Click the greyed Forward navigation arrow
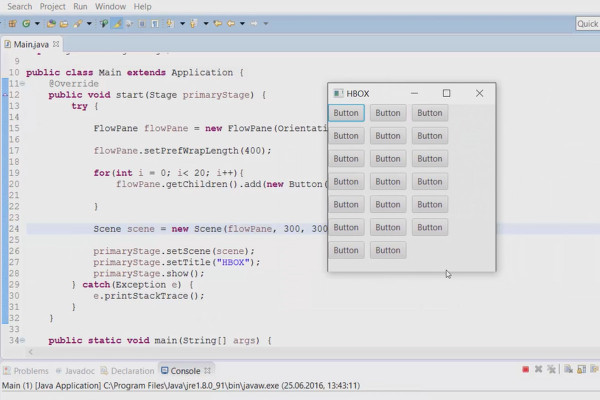 [254, 24]
